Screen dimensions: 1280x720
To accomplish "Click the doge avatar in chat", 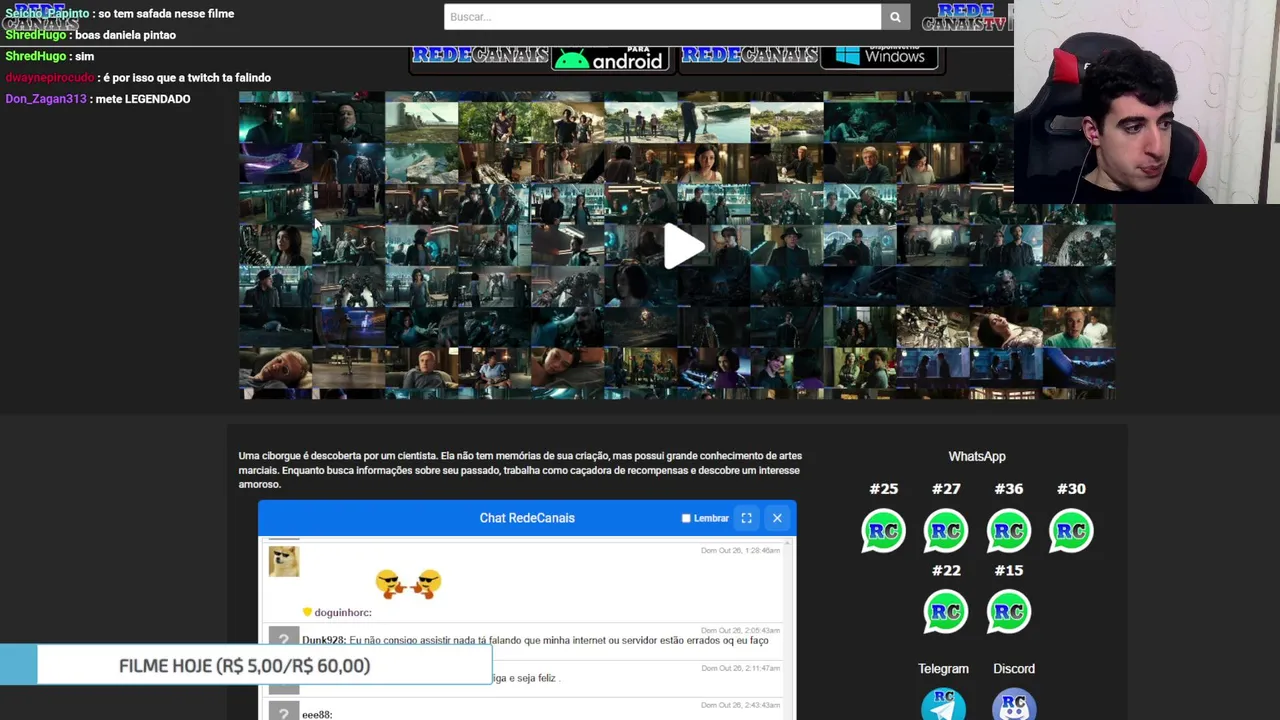I will click(x=284, y=561).
